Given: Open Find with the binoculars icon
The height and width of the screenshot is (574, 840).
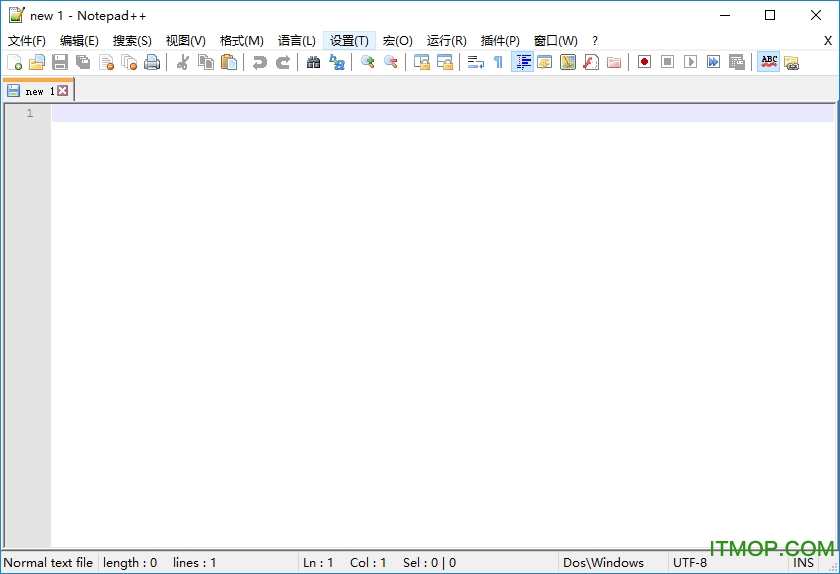Looking at the screenshot, I should tap(313, 62).
